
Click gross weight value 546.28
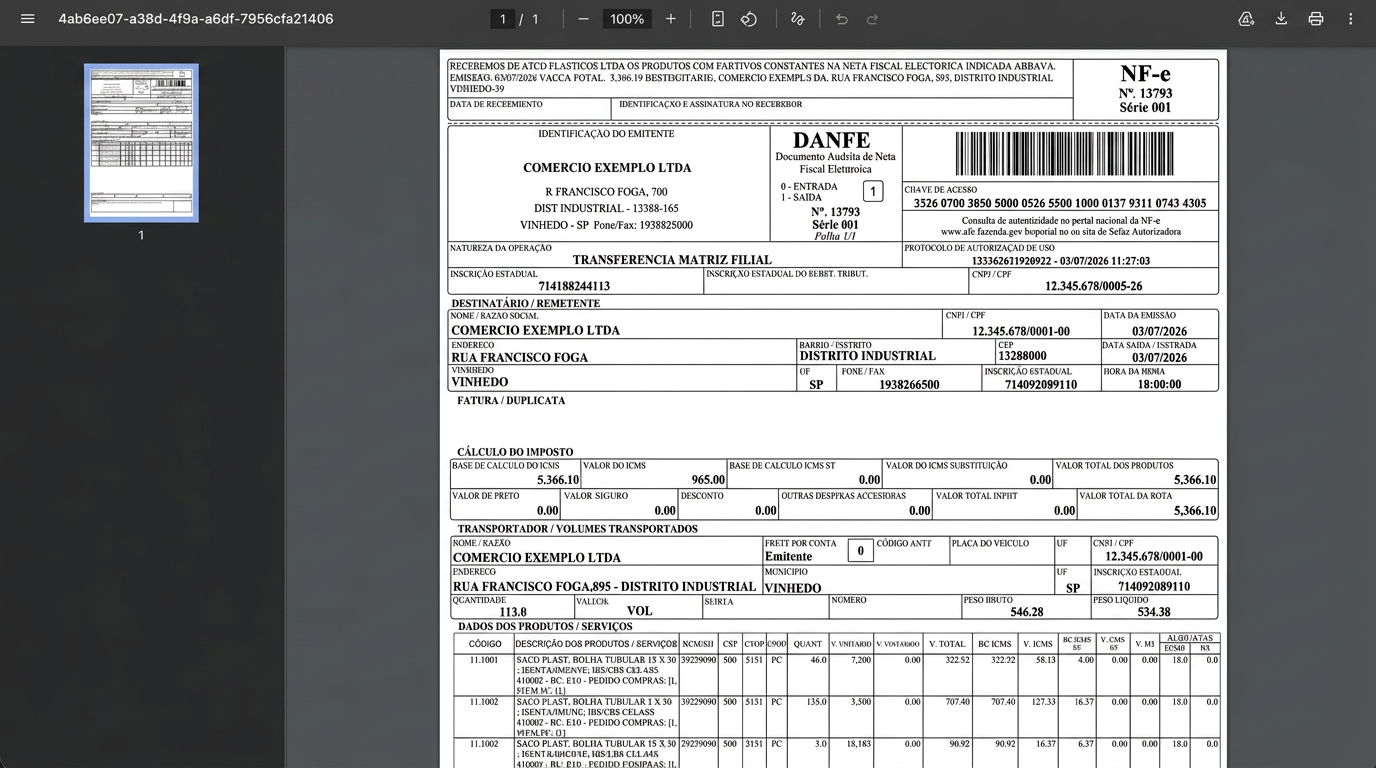tap(1027, 612)
